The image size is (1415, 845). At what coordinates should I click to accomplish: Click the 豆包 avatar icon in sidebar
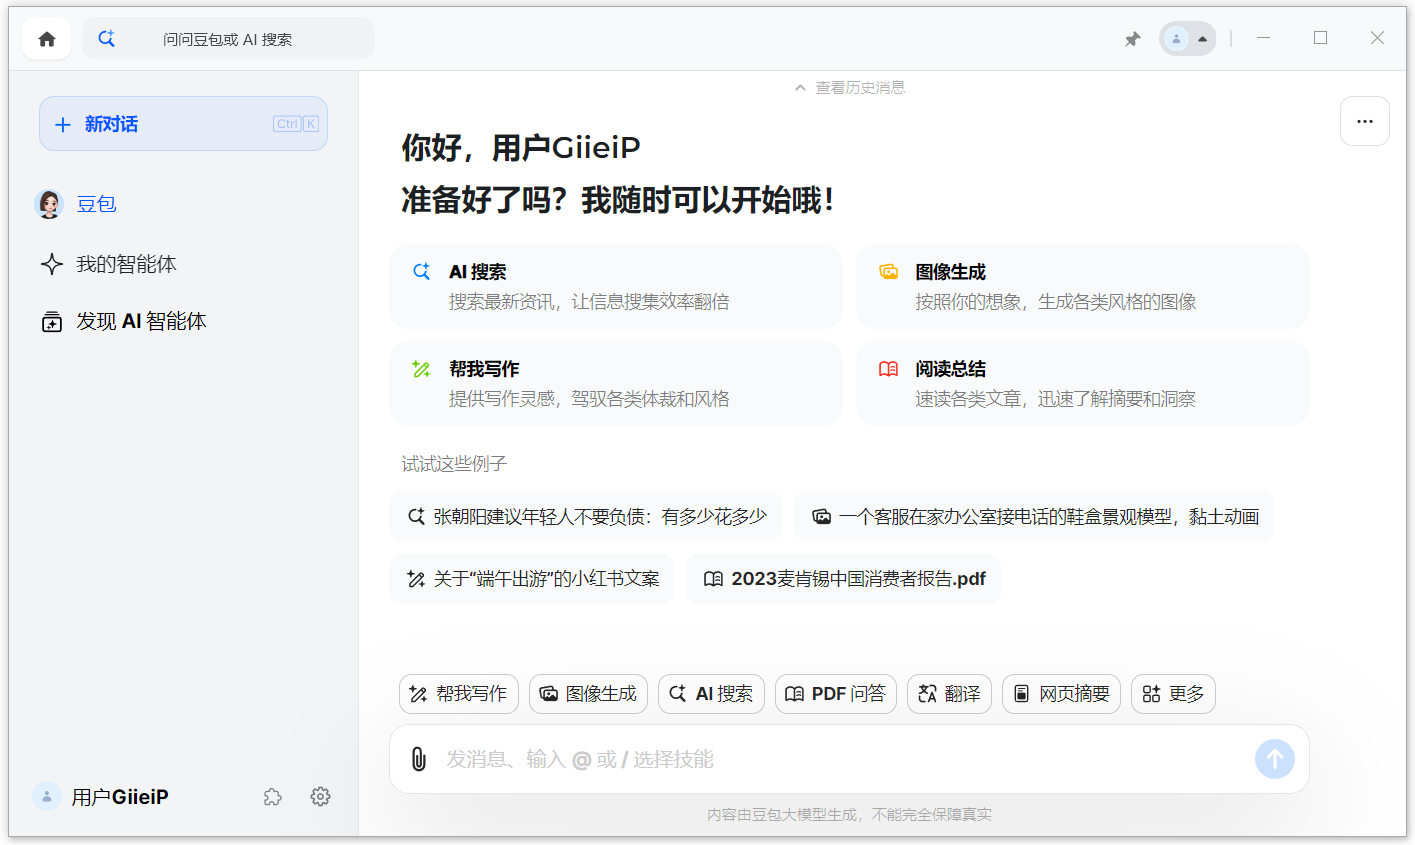49,204
